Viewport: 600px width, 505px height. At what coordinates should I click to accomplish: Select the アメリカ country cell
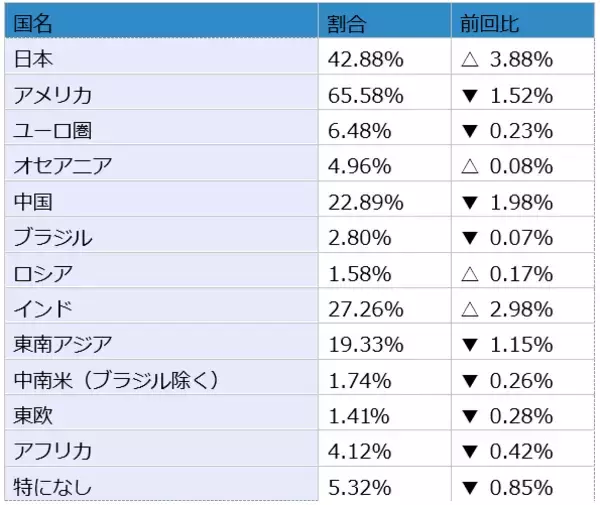pos(55,95)
